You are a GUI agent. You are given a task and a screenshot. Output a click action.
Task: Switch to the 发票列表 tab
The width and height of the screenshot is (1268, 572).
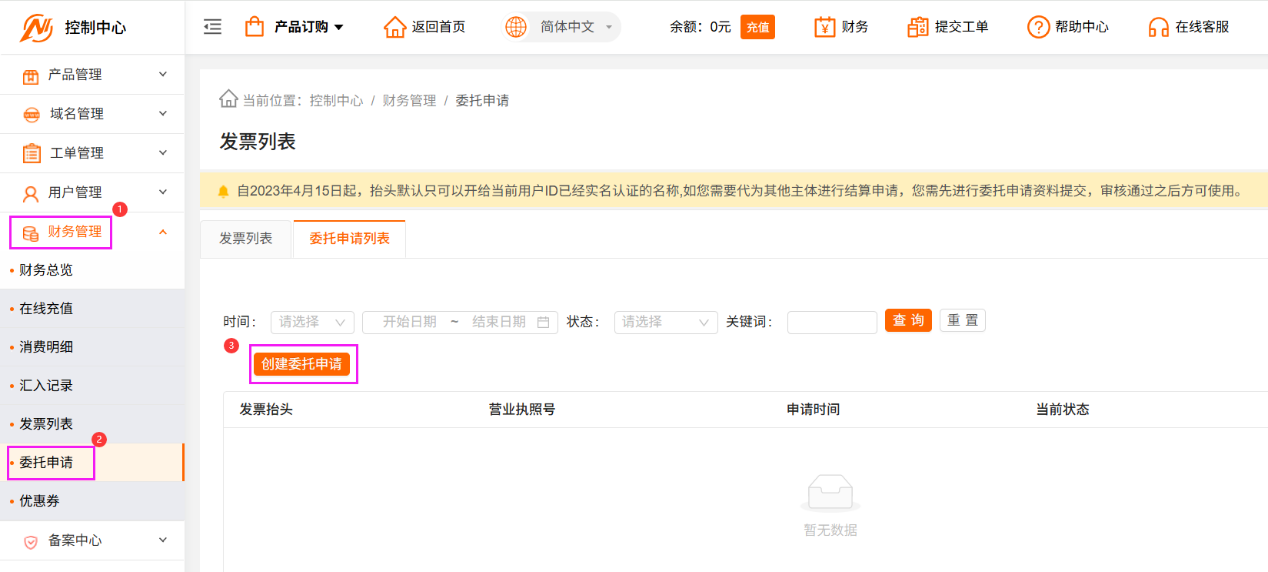[x=246, y=239]
